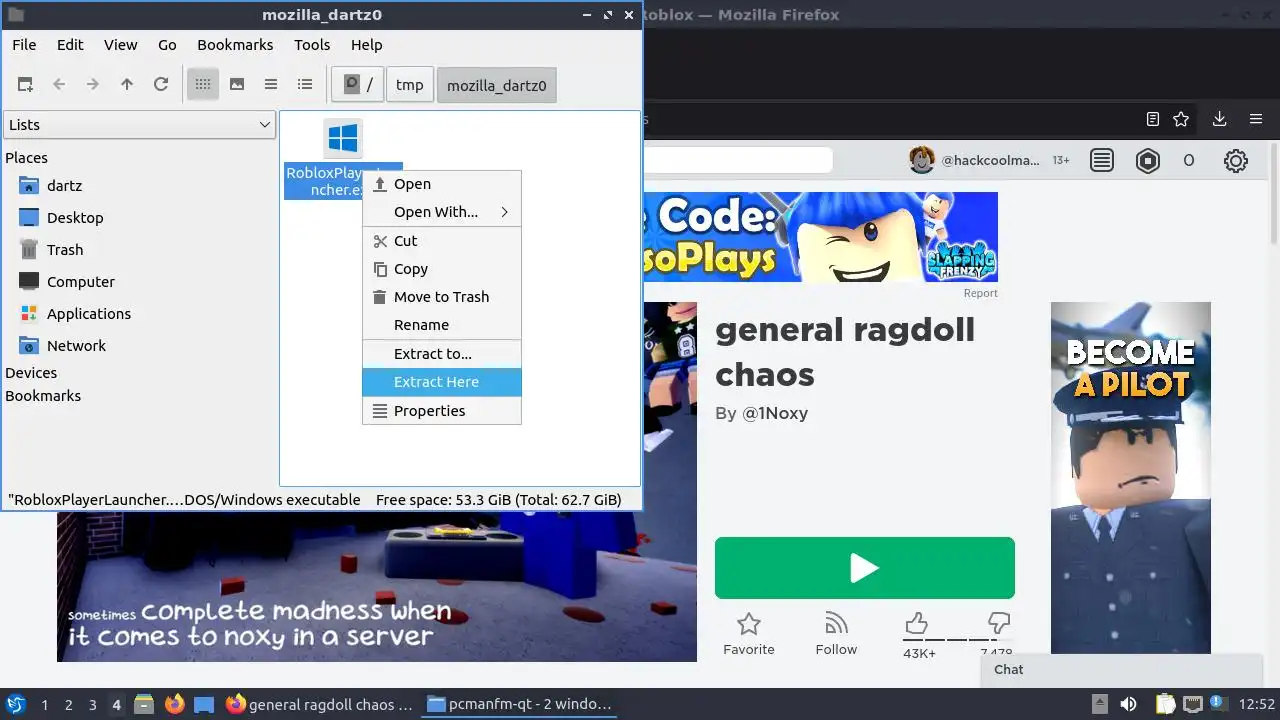Open Roblox notifications list icon
The image size is (1280, 720).
[1102, 160]
